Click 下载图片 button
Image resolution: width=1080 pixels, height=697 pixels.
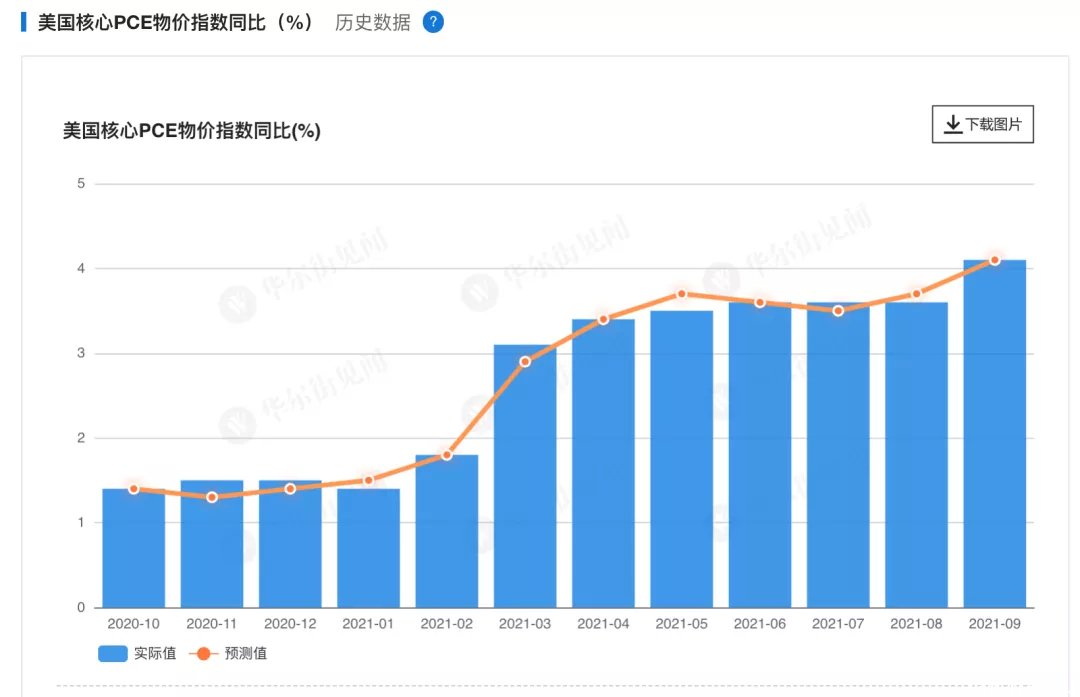(x=982, y=124)
